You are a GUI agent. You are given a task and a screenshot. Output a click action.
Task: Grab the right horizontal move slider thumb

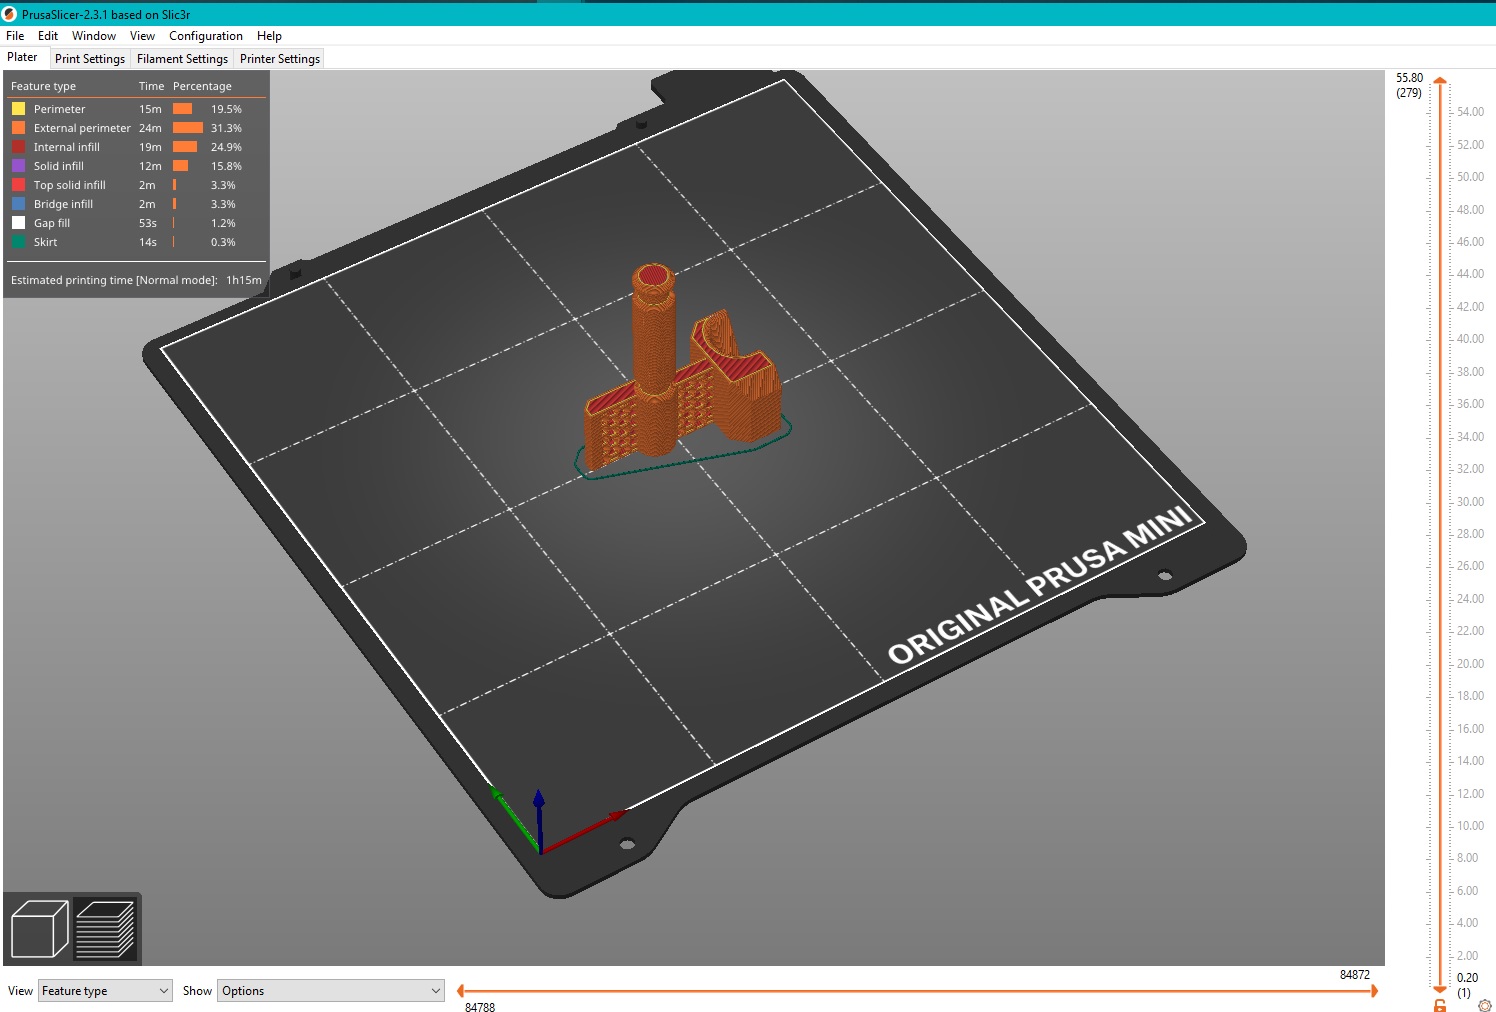[x=1374, y=991]
